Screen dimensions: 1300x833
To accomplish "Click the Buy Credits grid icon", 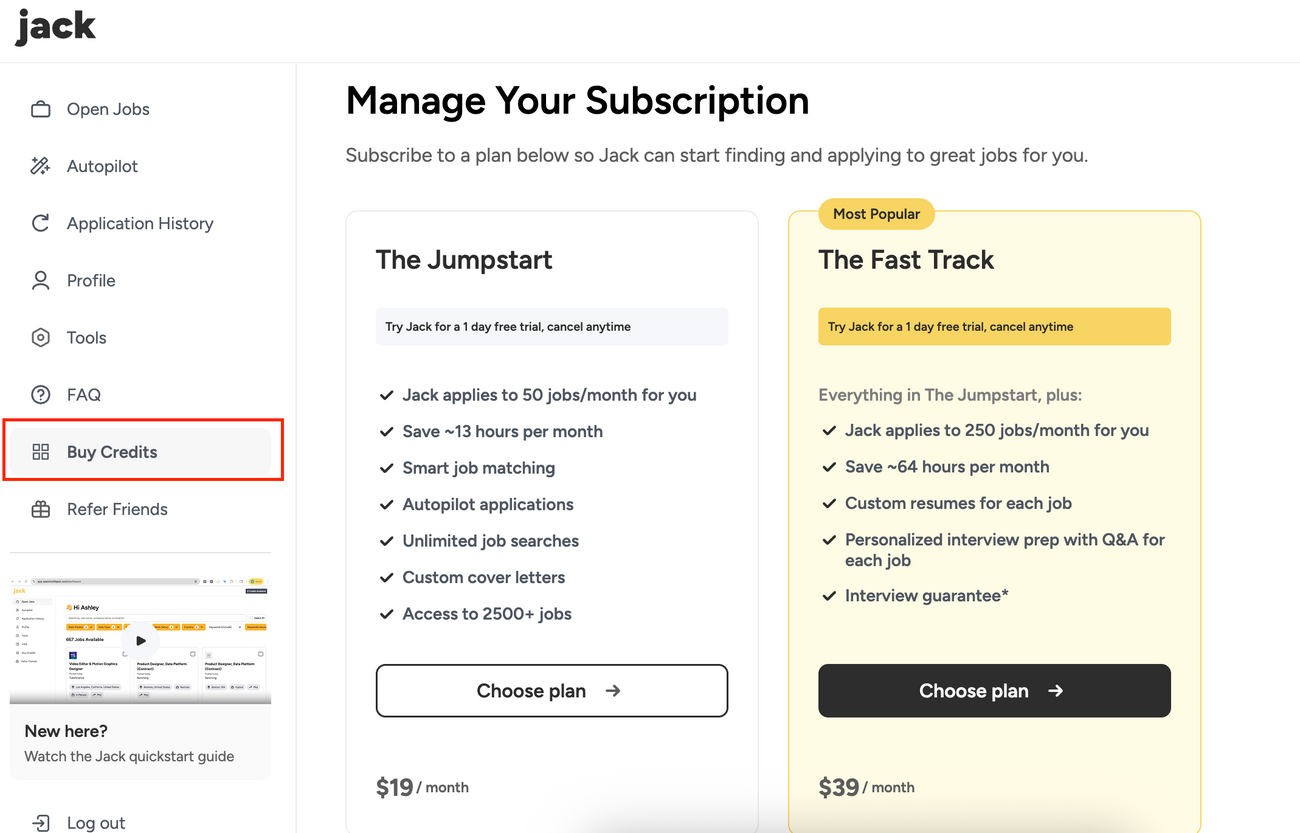I will (x=41, y=452).
